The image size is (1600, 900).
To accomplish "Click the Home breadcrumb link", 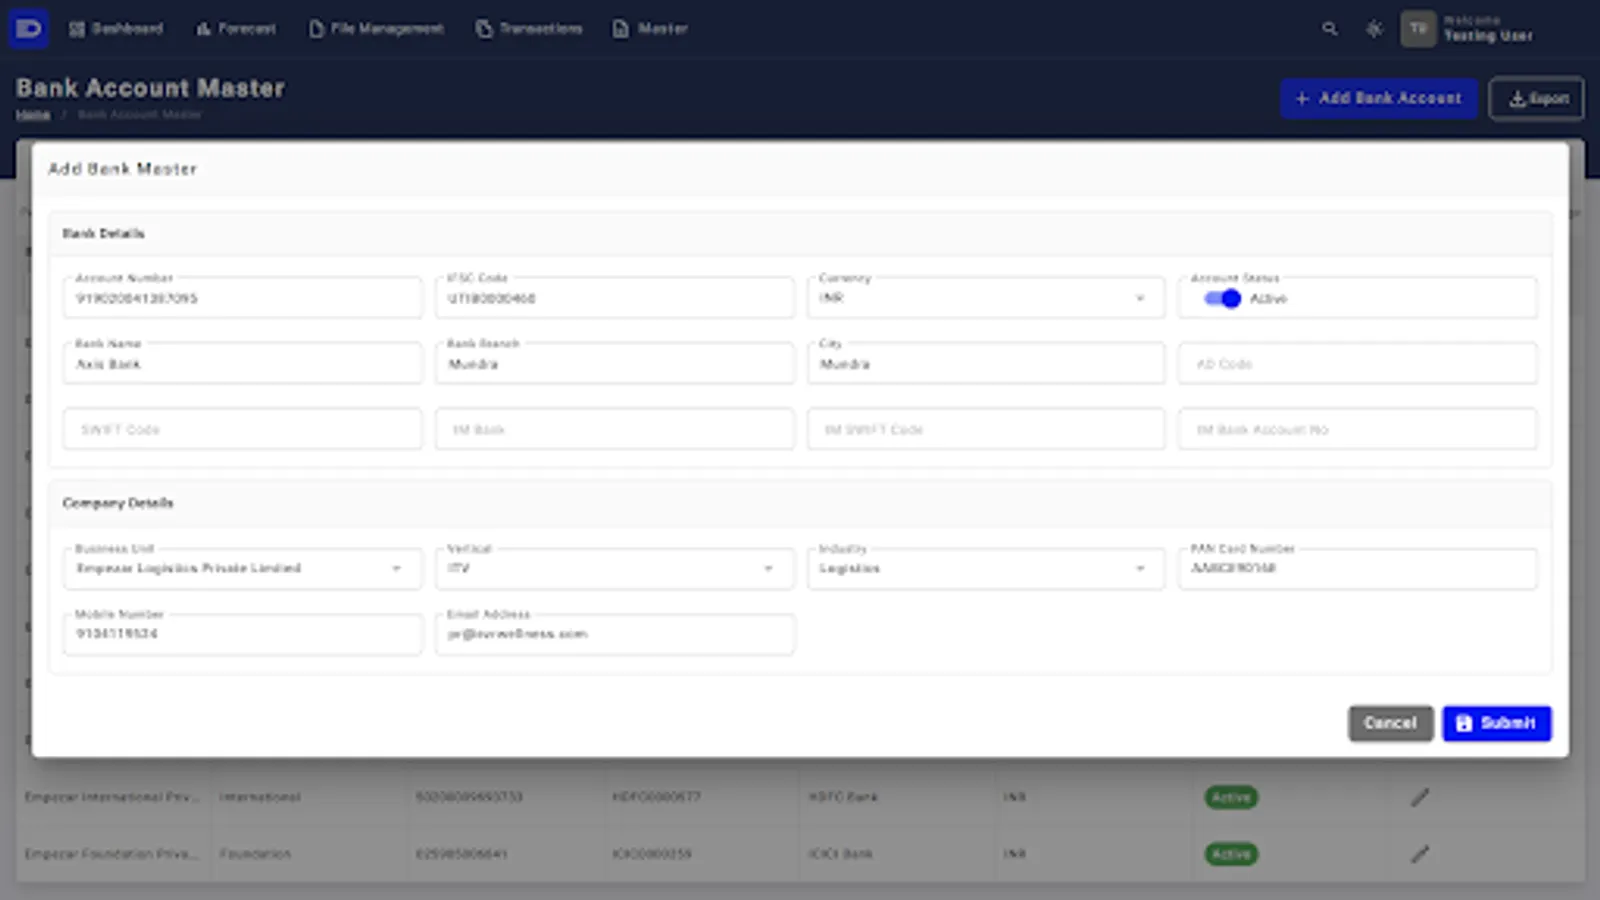I will (x=33, y=113).
